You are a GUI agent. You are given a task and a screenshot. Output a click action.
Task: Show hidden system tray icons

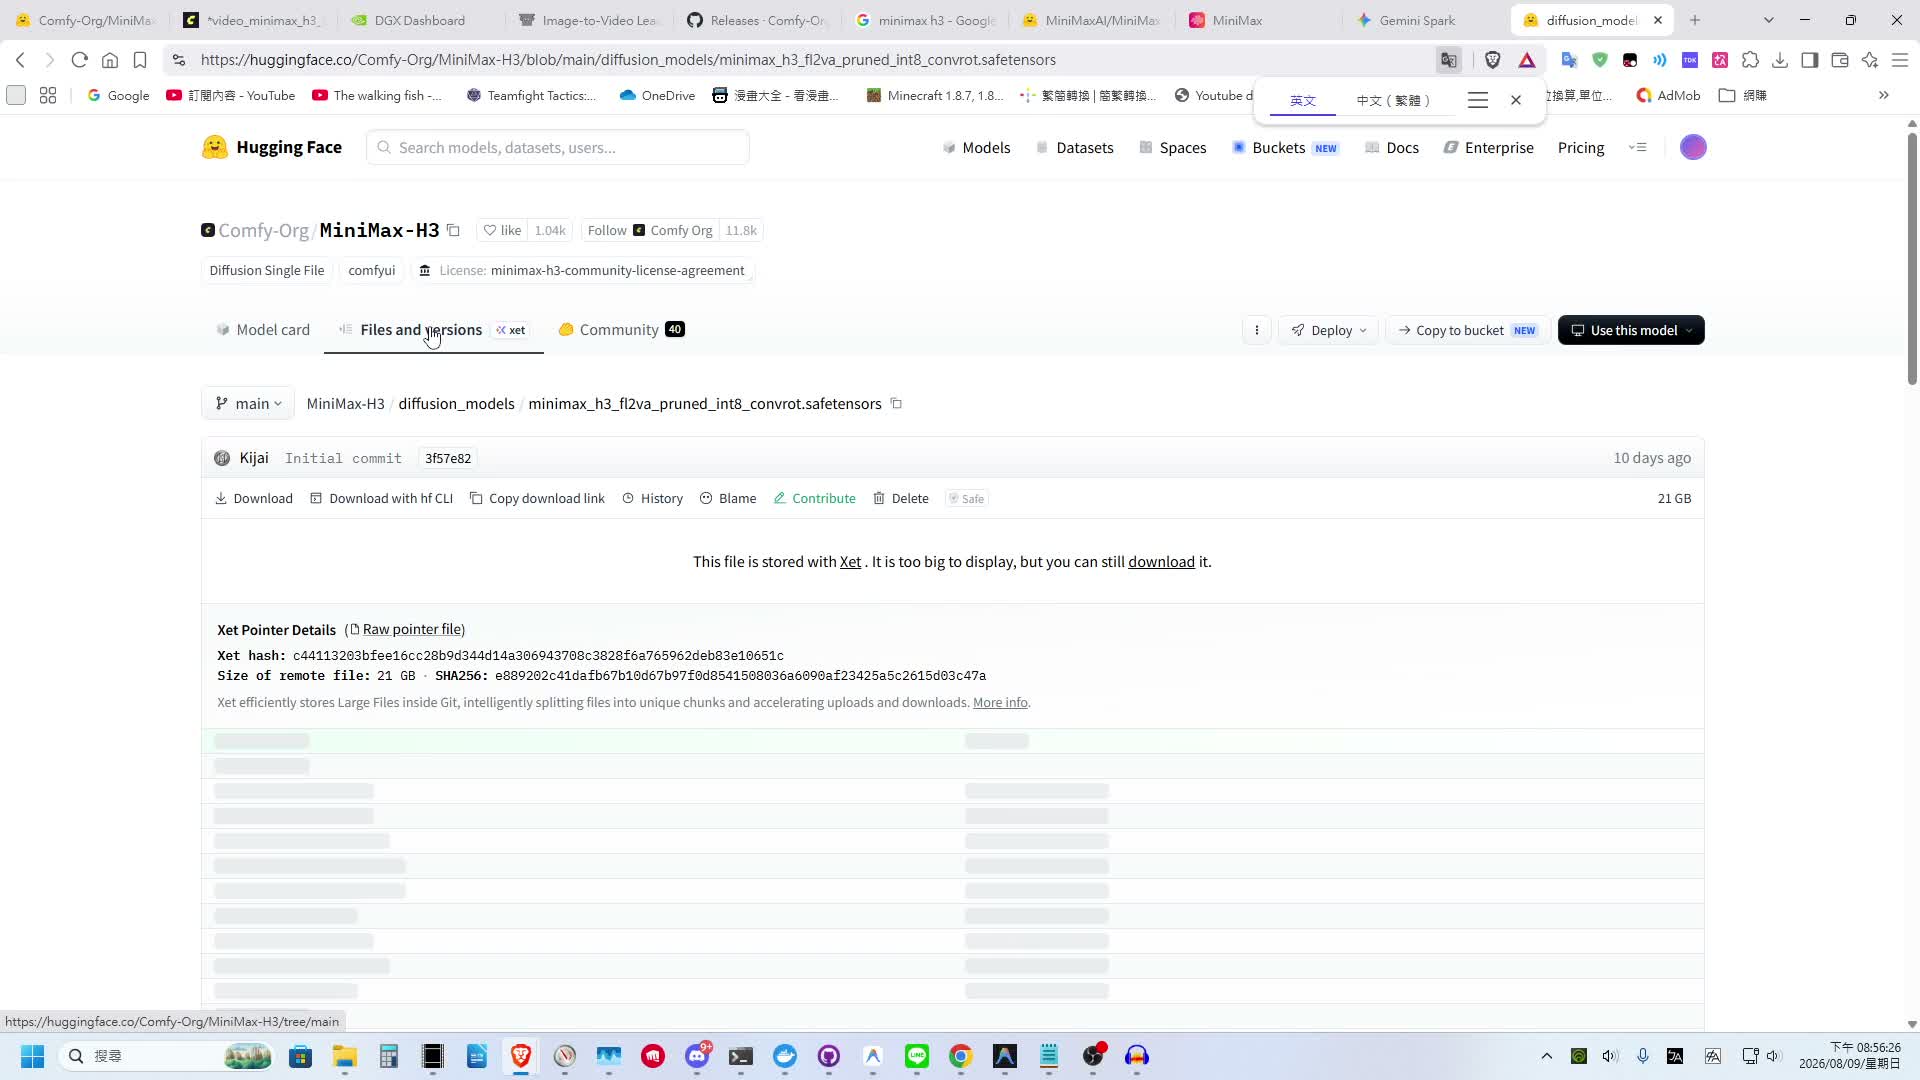tap(1547, 1056)
